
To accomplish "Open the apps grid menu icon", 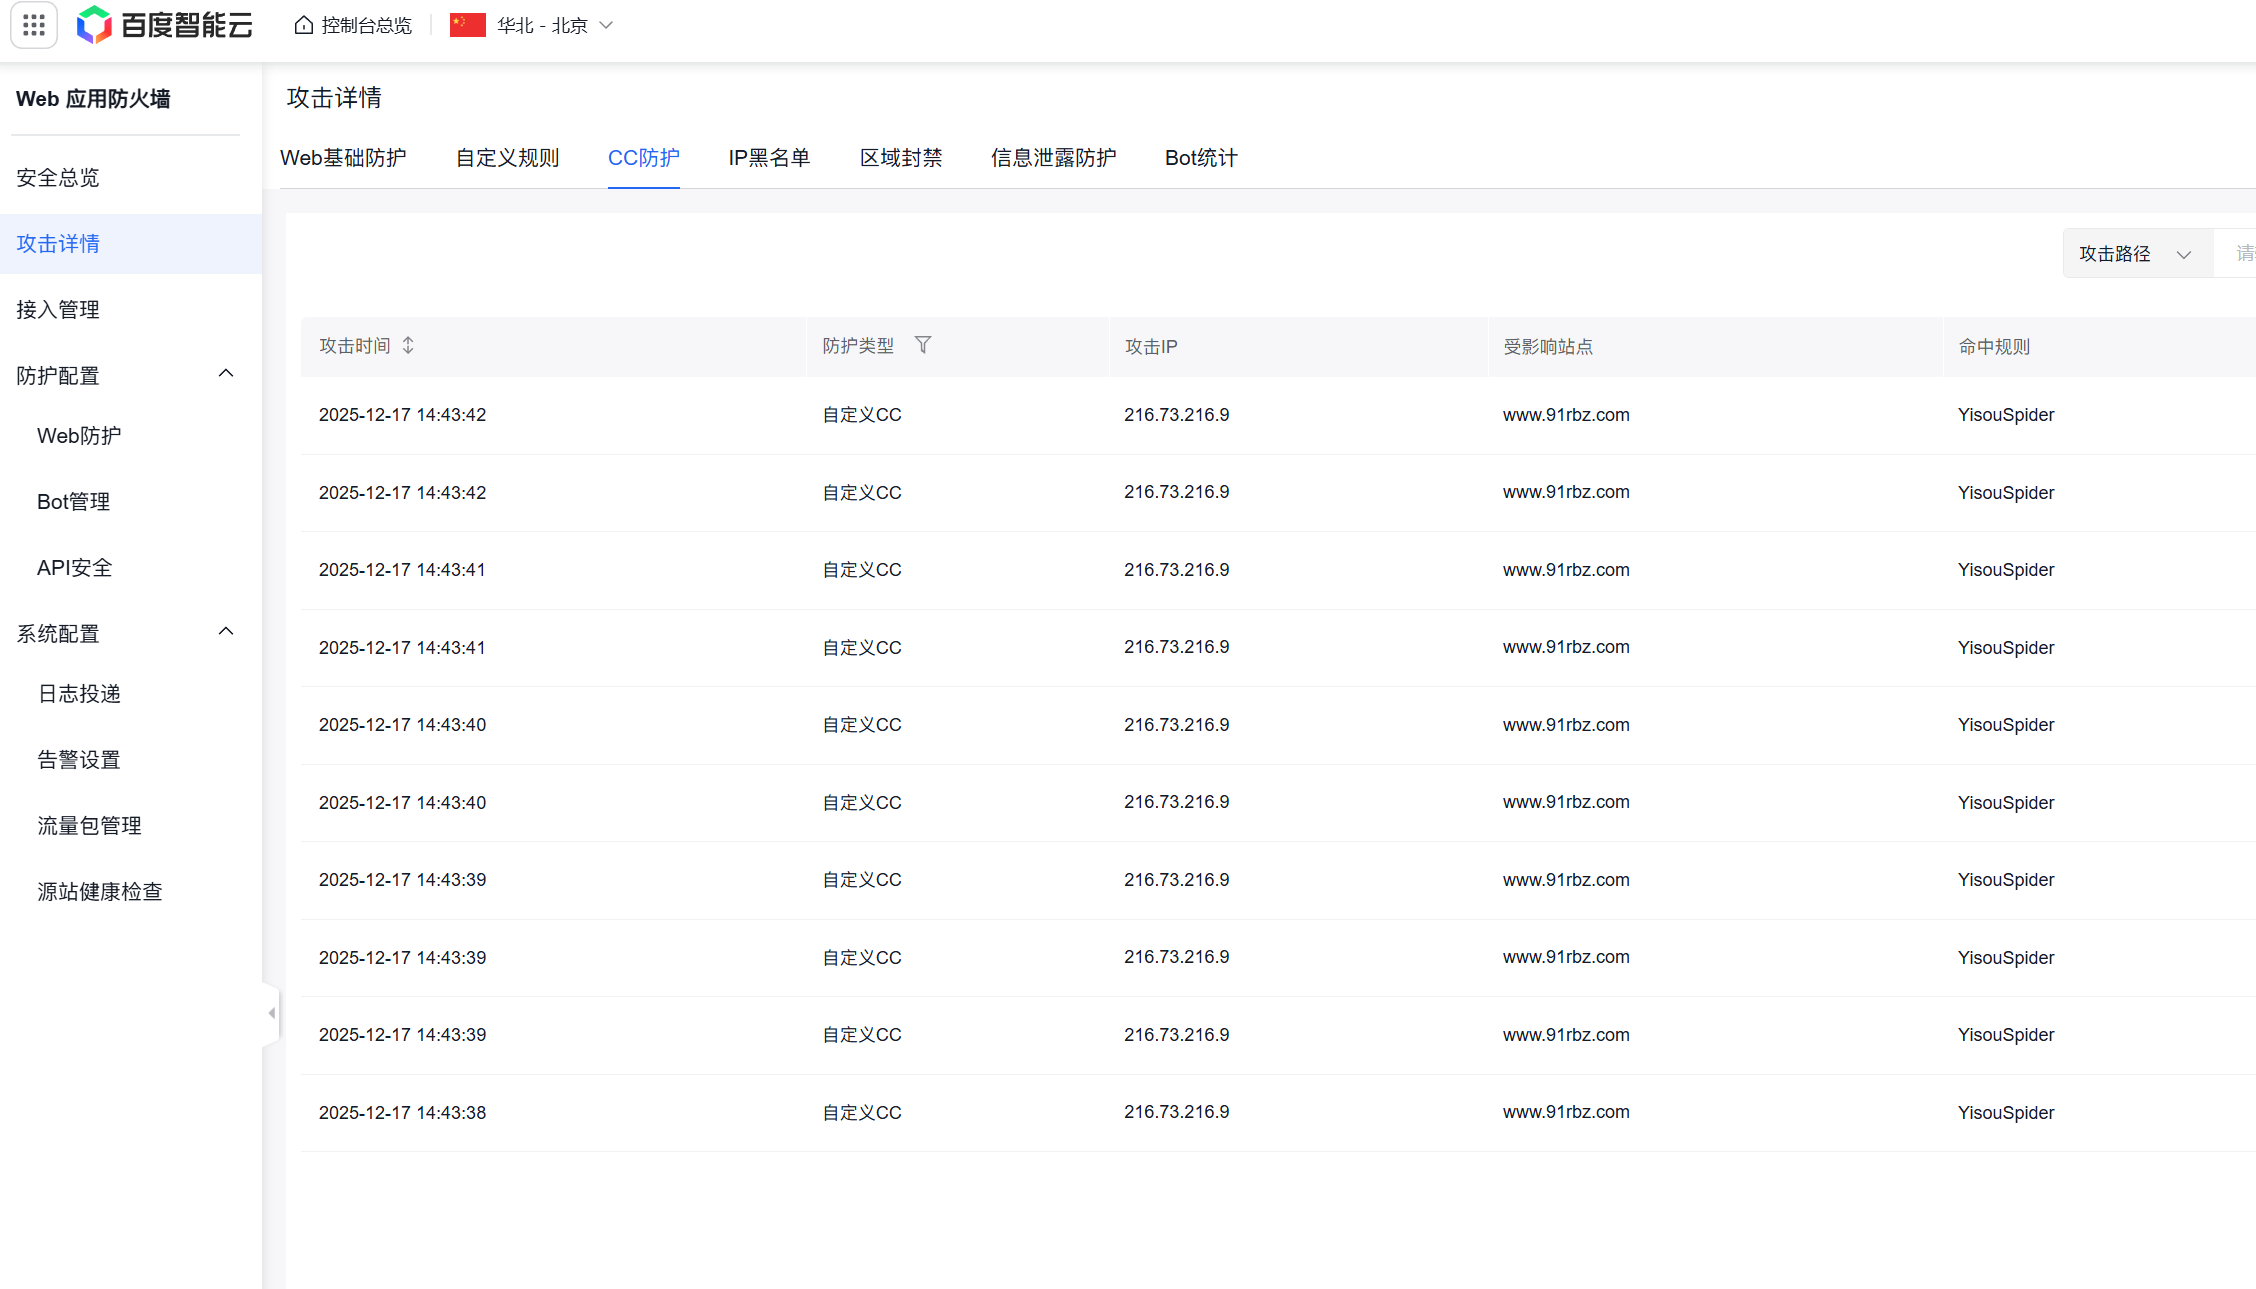I will tap(34, 25).
